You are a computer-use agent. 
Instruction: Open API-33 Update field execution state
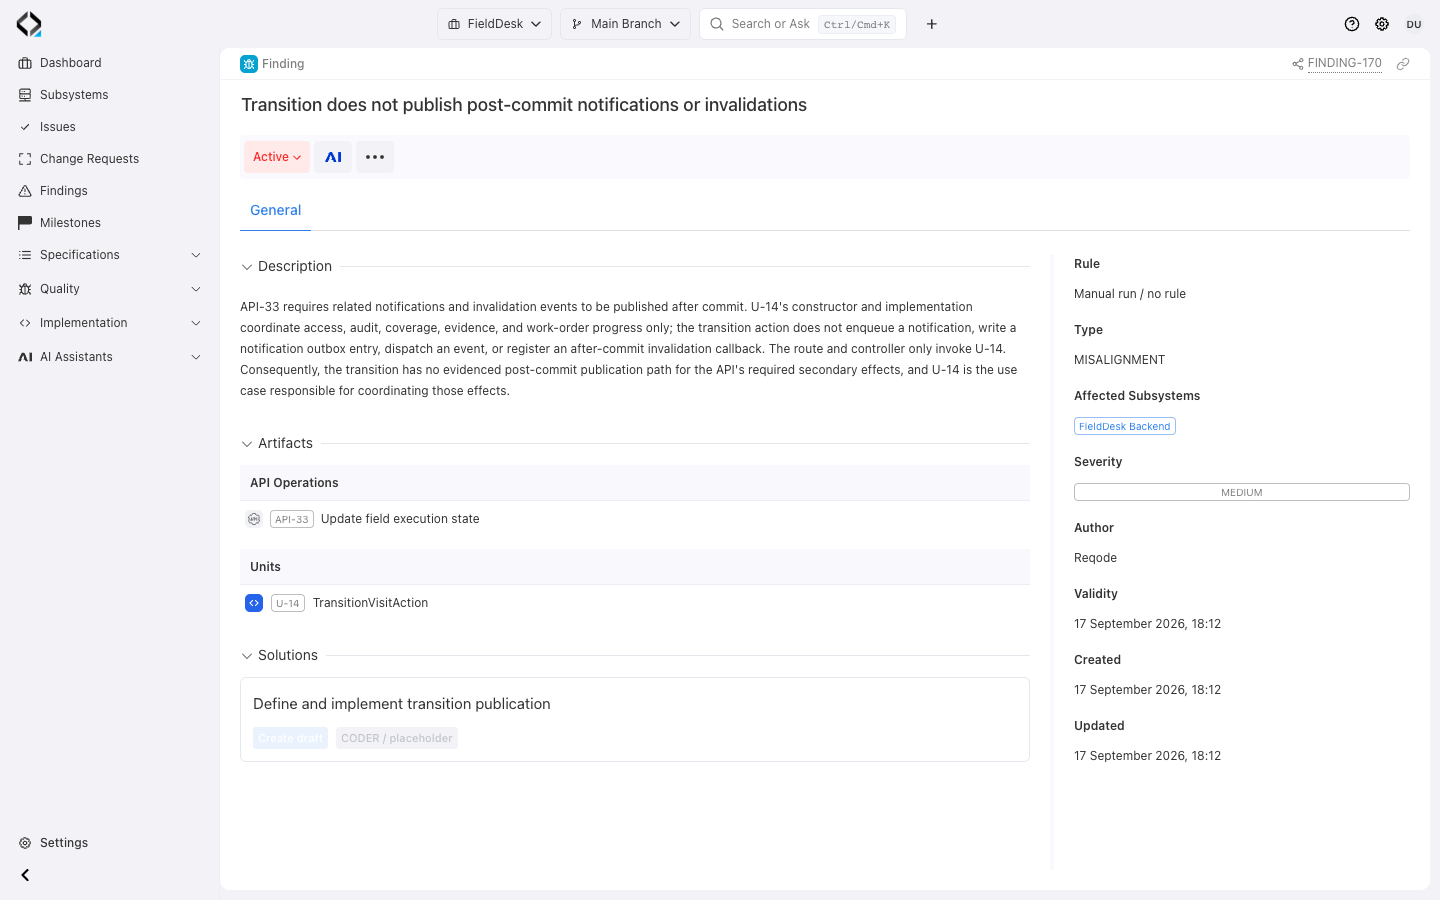(400, 519)
